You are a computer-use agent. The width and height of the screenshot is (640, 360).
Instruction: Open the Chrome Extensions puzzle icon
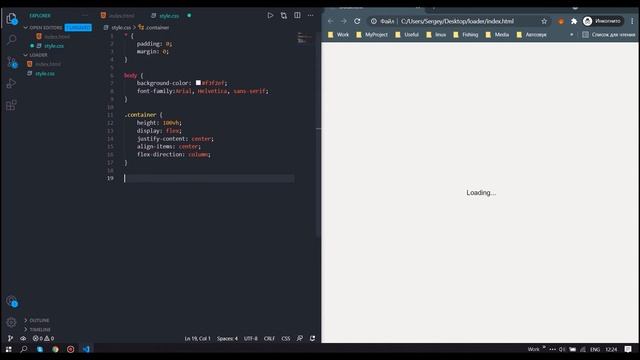pos(574,21)
